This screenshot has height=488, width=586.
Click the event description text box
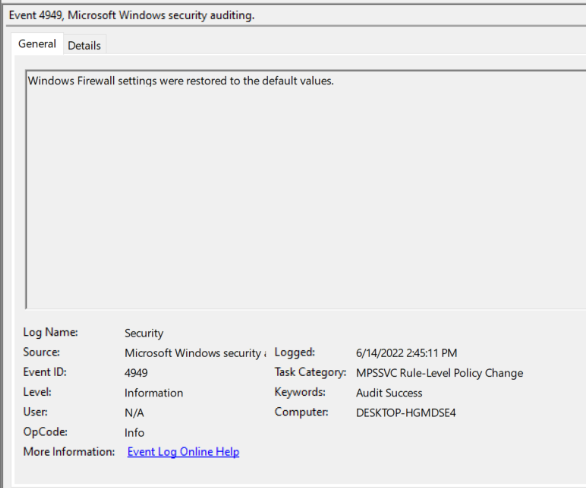pyautogui.click(x=306, y=189)
